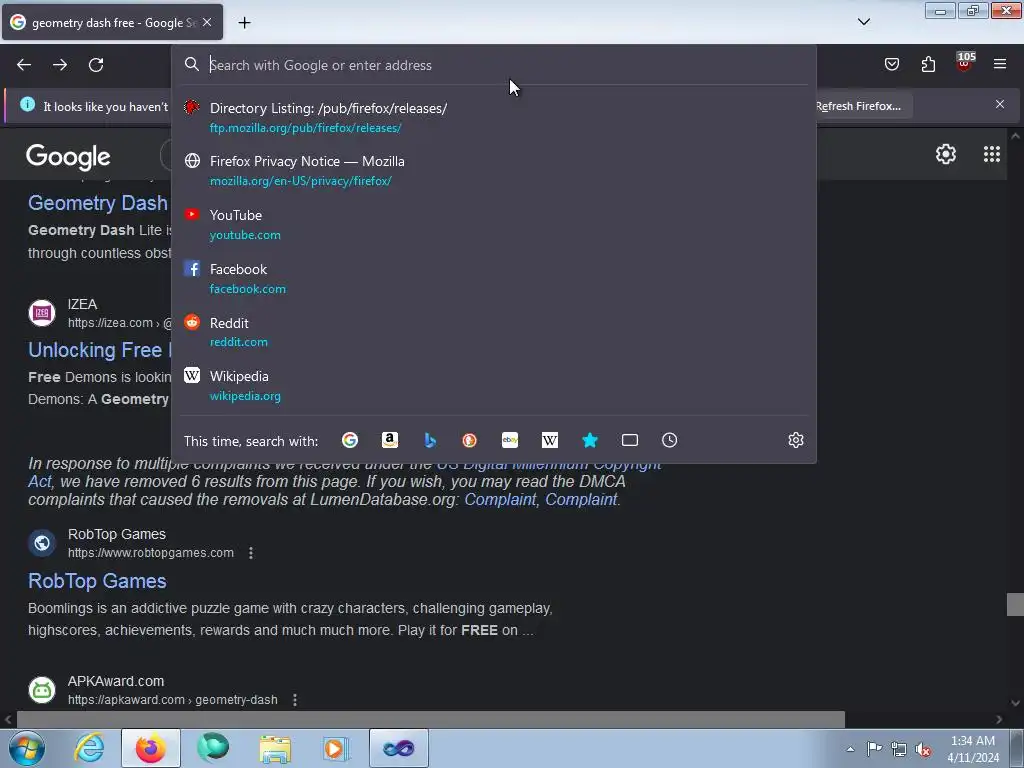
Task: Click the Refresh Firefox... button
Action: (861, 106)
